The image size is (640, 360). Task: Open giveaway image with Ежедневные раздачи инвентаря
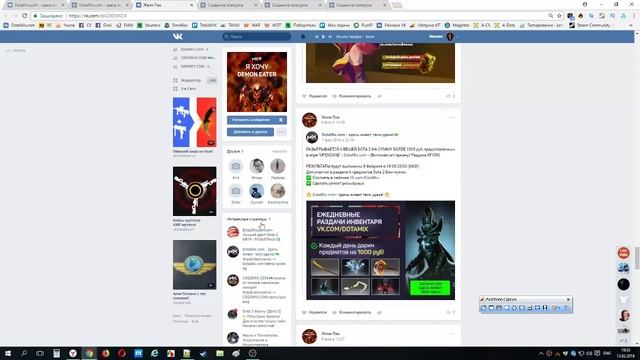point(380,250)
